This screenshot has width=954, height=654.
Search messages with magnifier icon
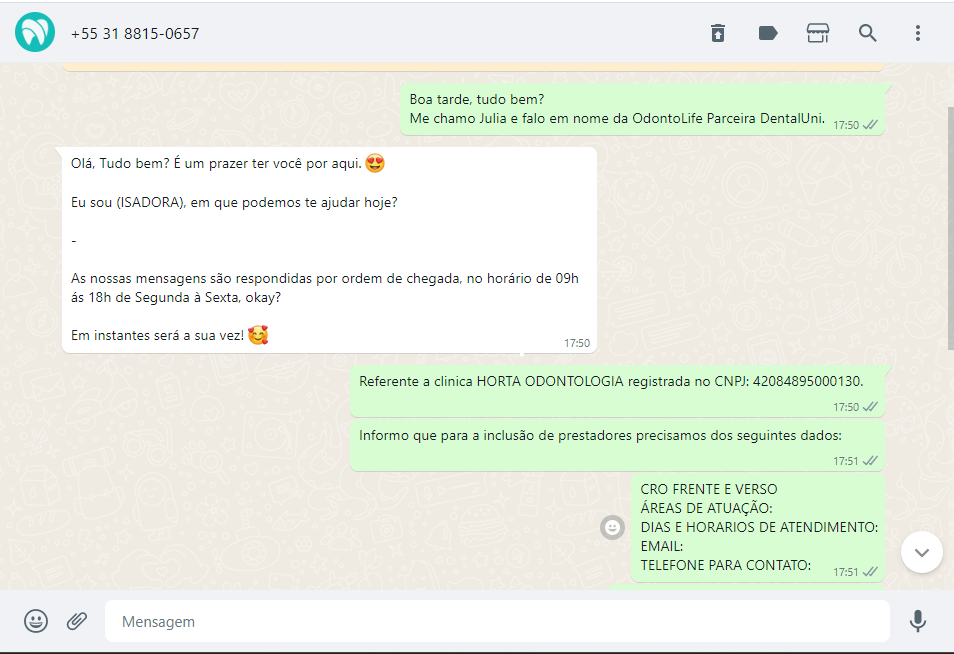868,33
